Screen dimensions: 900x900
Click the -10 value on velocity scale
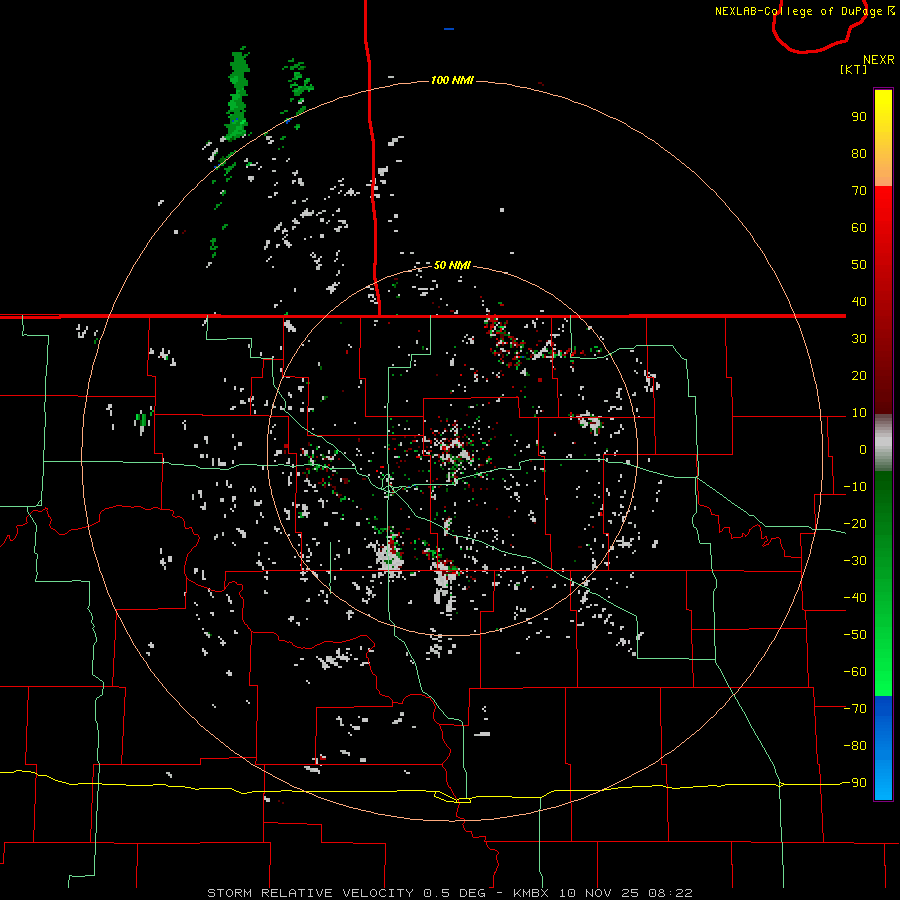pyautogui.click(x=855, y=487)
